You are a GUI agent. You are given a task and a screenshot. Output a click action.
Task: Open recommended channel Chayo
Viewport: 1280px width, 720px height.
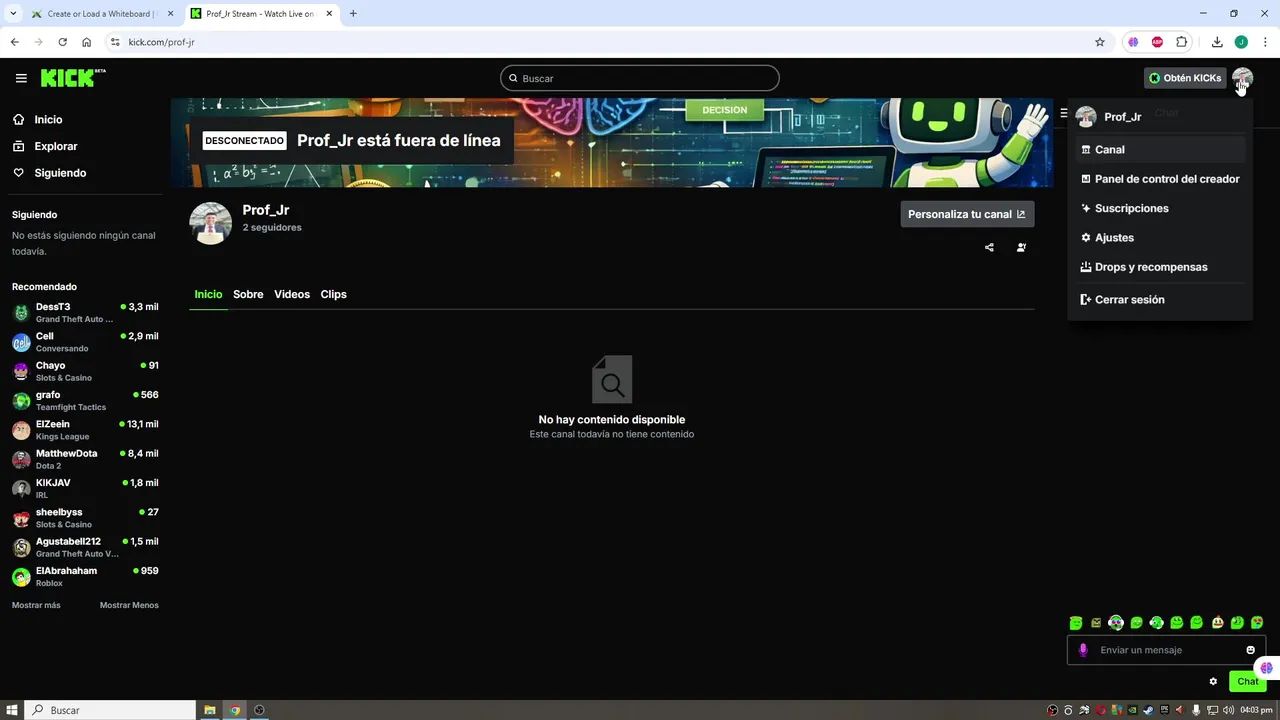[85, 371]
